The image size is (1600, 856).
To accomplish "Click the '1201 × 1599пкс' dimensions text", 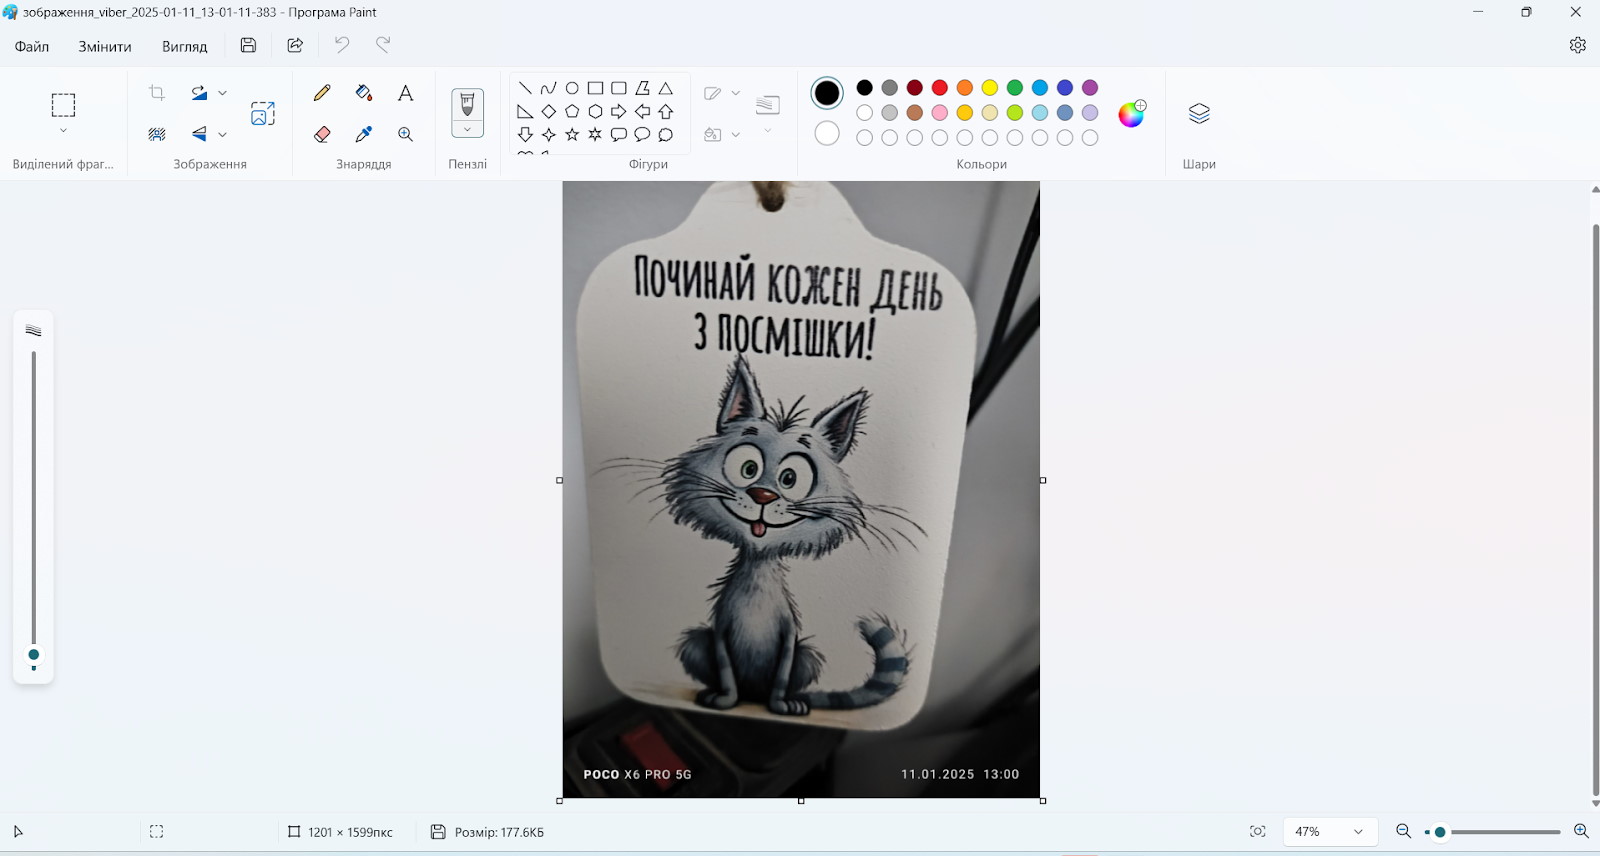I will (350, 832).
